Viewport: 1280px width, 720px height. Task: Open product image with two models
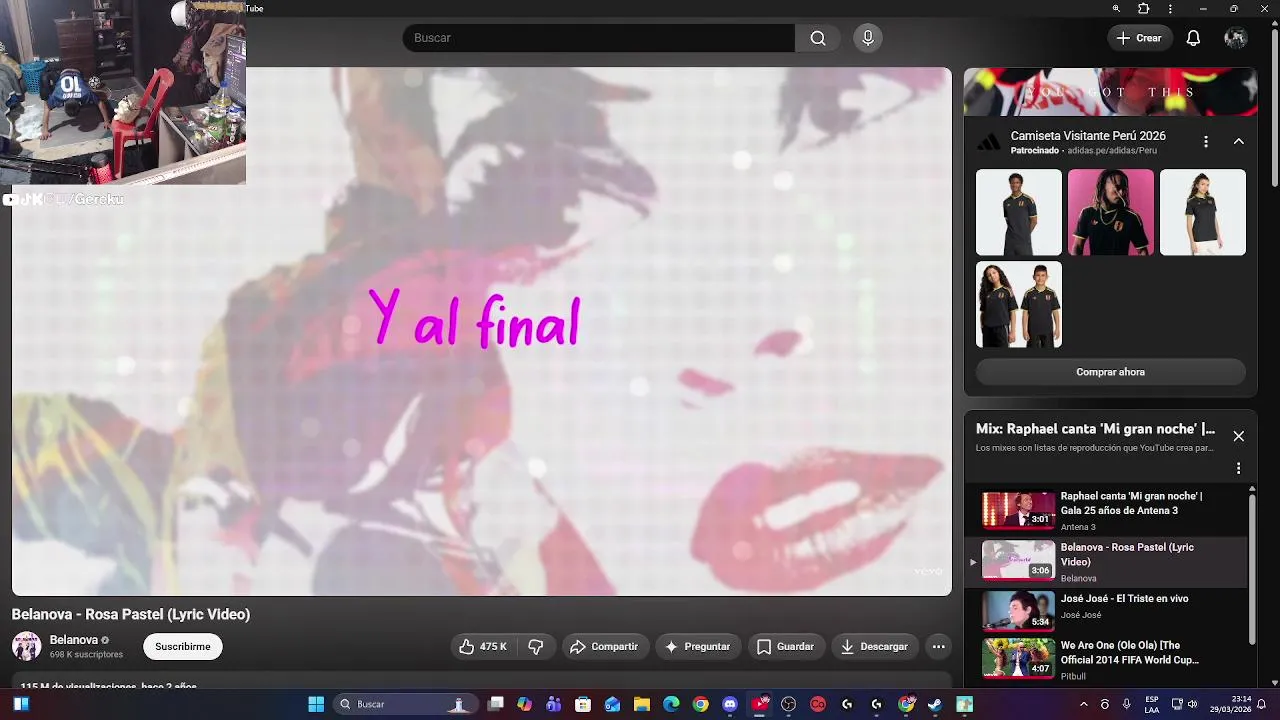tap(1019, 304)
